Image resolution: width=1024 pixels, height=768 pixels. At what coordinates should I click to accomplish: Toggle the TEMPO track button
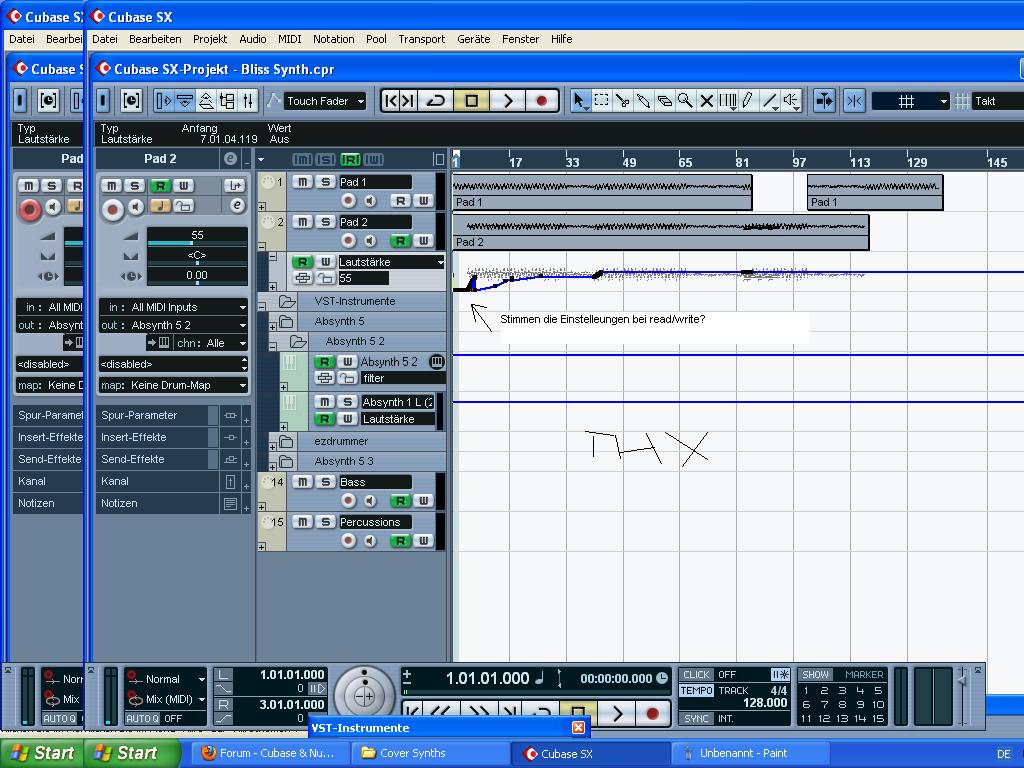696,690
